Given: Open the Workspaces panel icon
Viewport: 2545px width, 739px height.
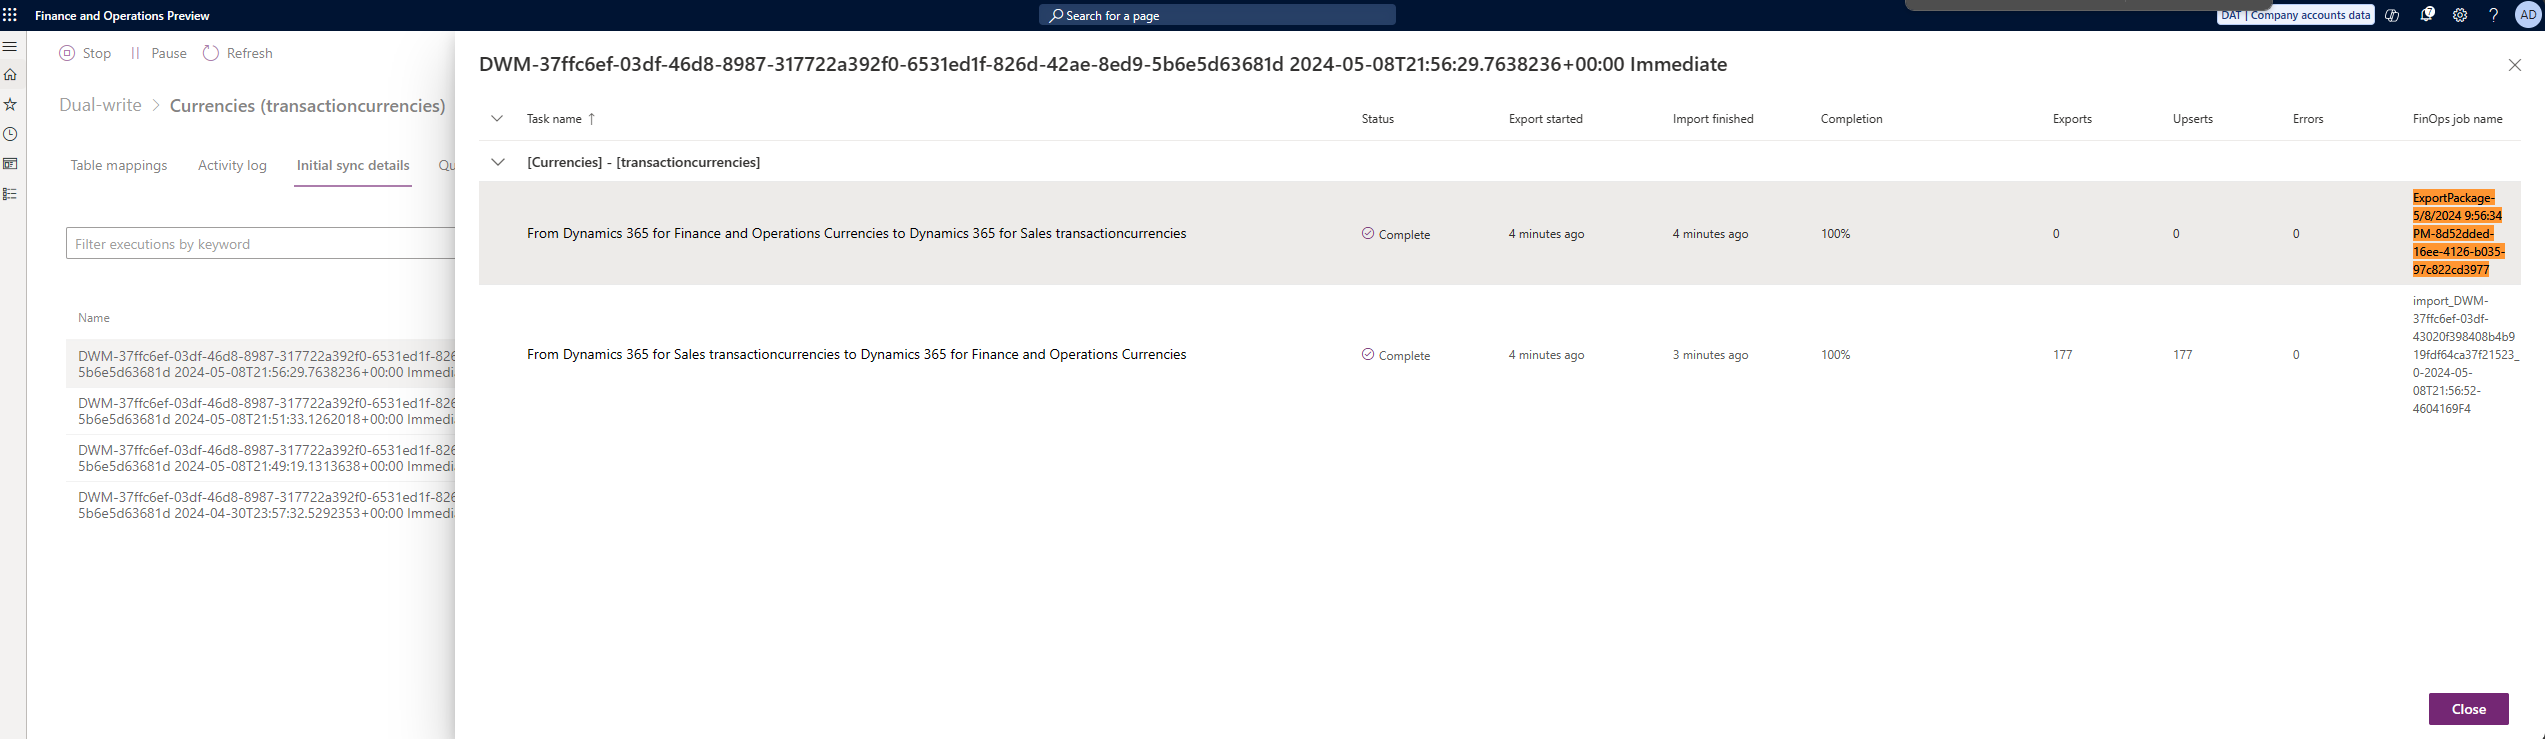Looking at the screenshot, I should pos(10,163).
